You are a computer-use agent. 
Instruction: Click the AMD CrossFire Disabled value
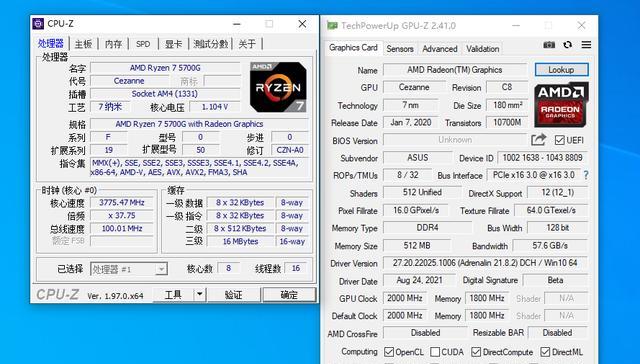coord(425,333)
